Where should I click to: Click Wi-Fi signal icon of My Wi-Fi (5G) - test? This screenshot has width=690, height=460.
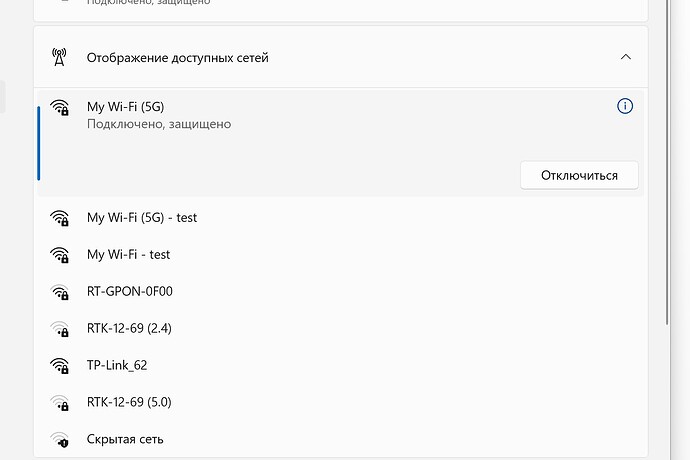click(x=59, y=218)
